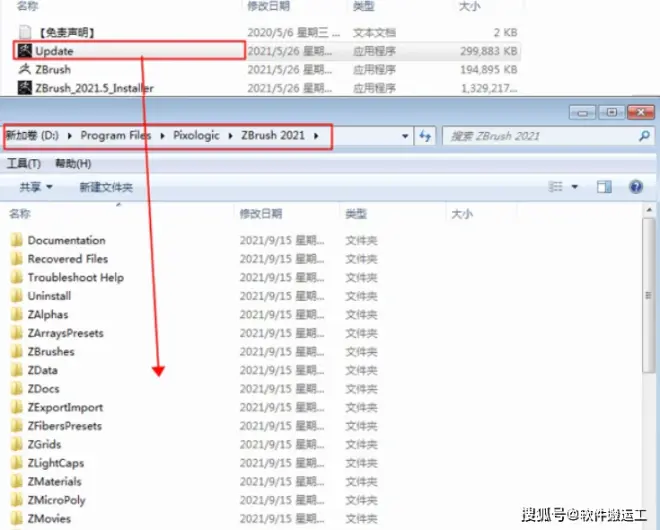Screen dimensions: 660x530
Task: Select the ZFibersPresets folder icon
Action: point(17,426)
